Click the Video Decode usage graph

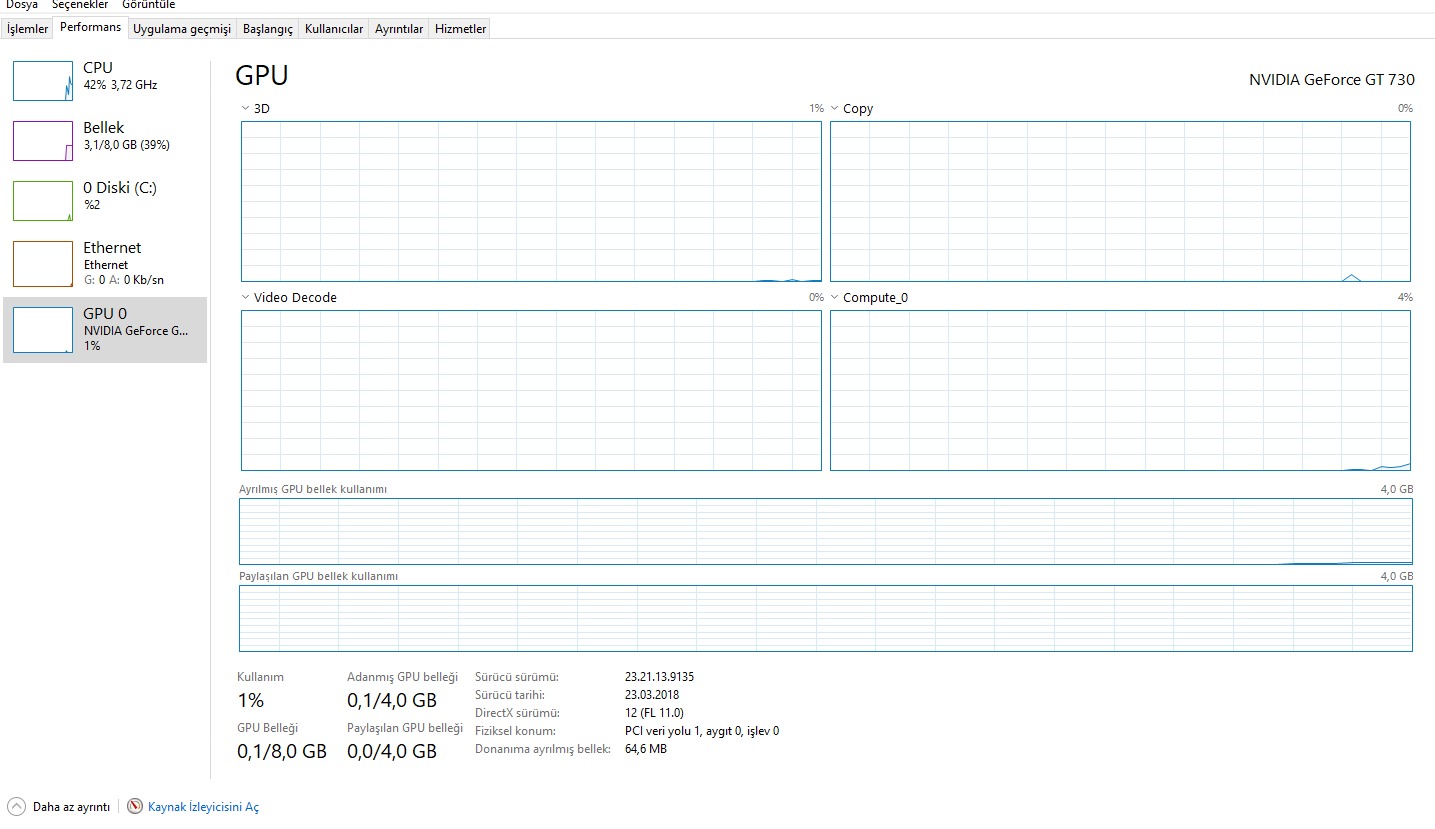[531, 390]
